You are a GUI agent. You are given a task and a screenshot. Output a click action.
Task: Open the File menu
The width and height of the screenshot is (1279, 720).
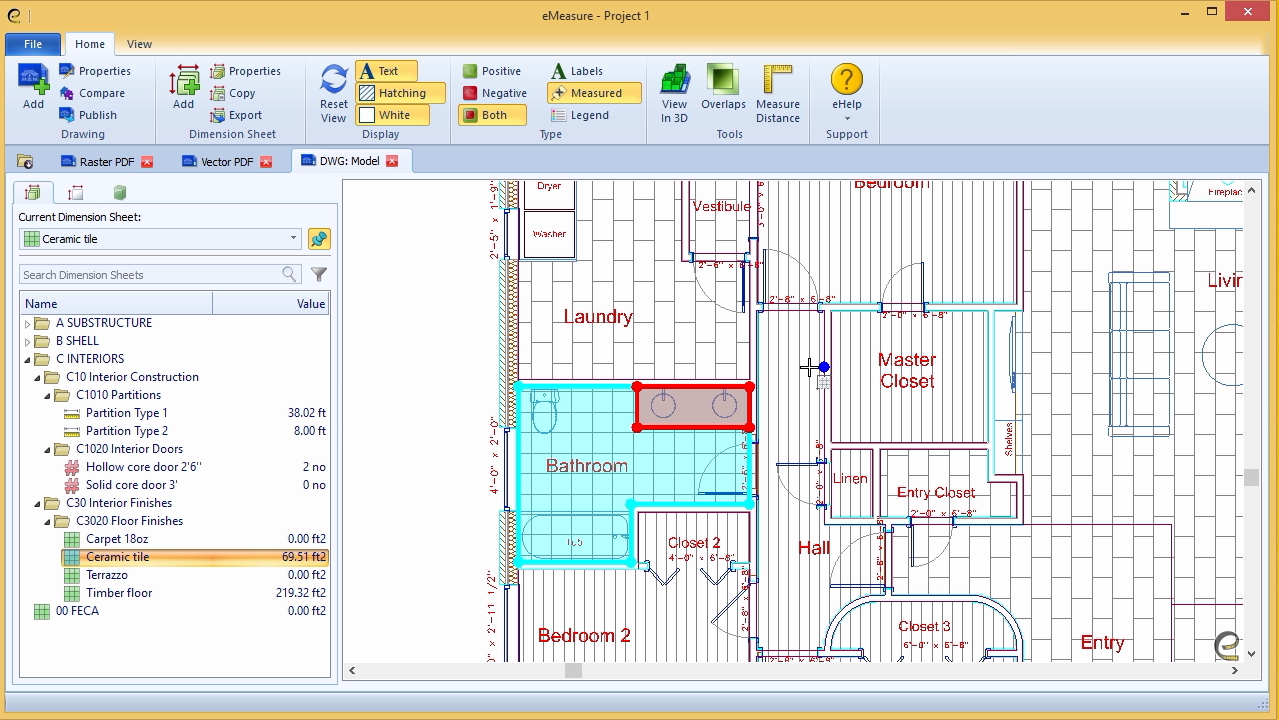(x=32, y=44)
